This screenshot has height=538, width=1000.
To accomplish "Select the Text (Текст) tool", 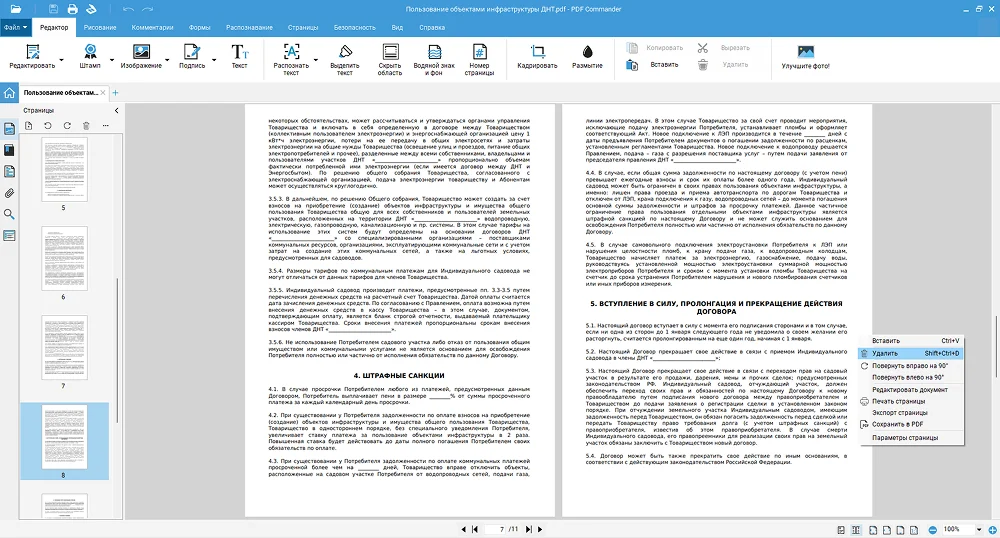I will [x=239, y=57].
